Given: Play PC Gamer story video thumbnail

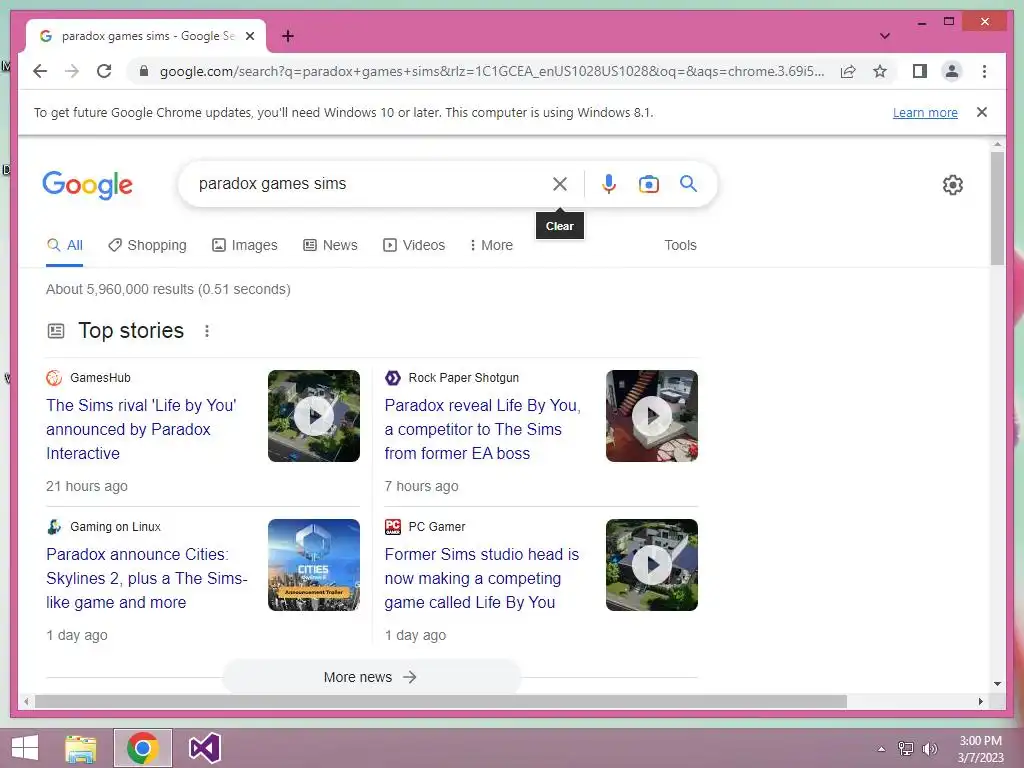Looking at the screenshot, I should [x=652, y=565].
